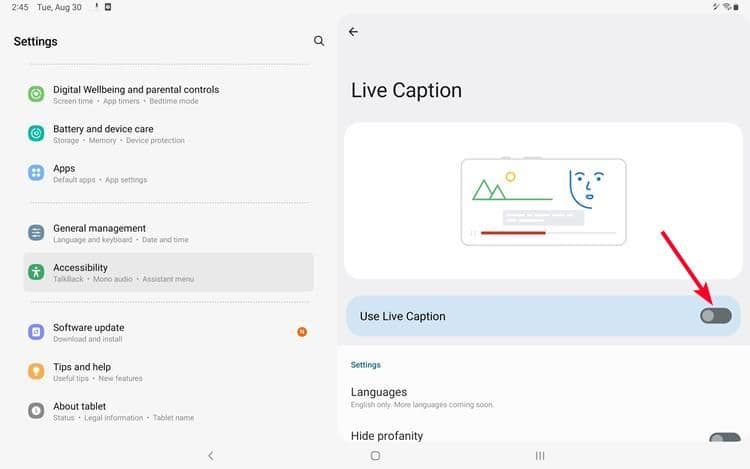Viewport: 750px width, 469px height.
Task: Tap the Digital Wellbeing green icon
Action: click(x=36, y=94)
